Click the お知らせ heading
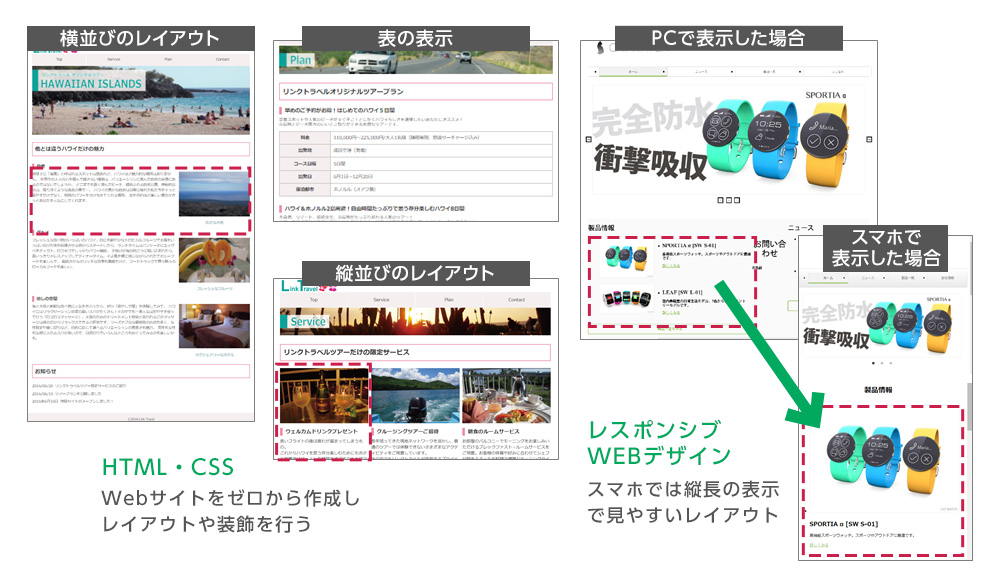The image size is (1000, 580). tap(141, 371)
